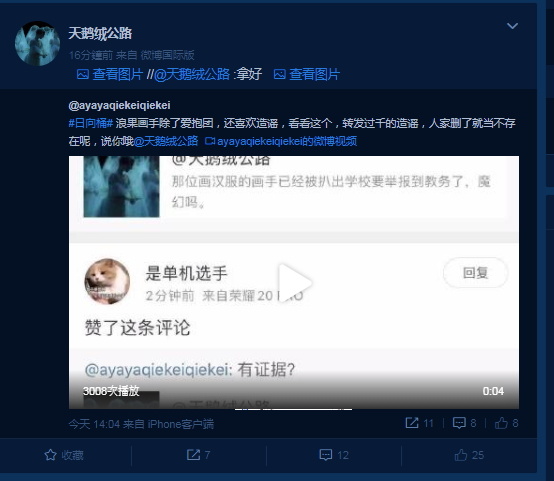Like the post with thumbs-up 25
The height and width of the screenshot is (481, 554).
tap(469, 455)
